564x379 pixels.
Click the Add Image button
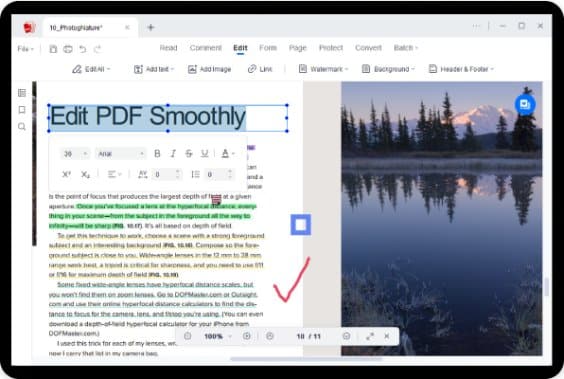(x=210, y=69)
